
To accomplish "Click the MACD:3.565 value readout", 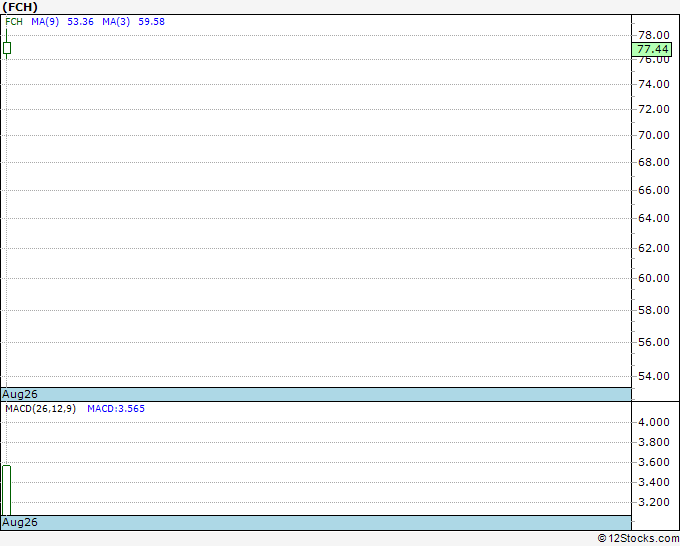I will [116, 409].
